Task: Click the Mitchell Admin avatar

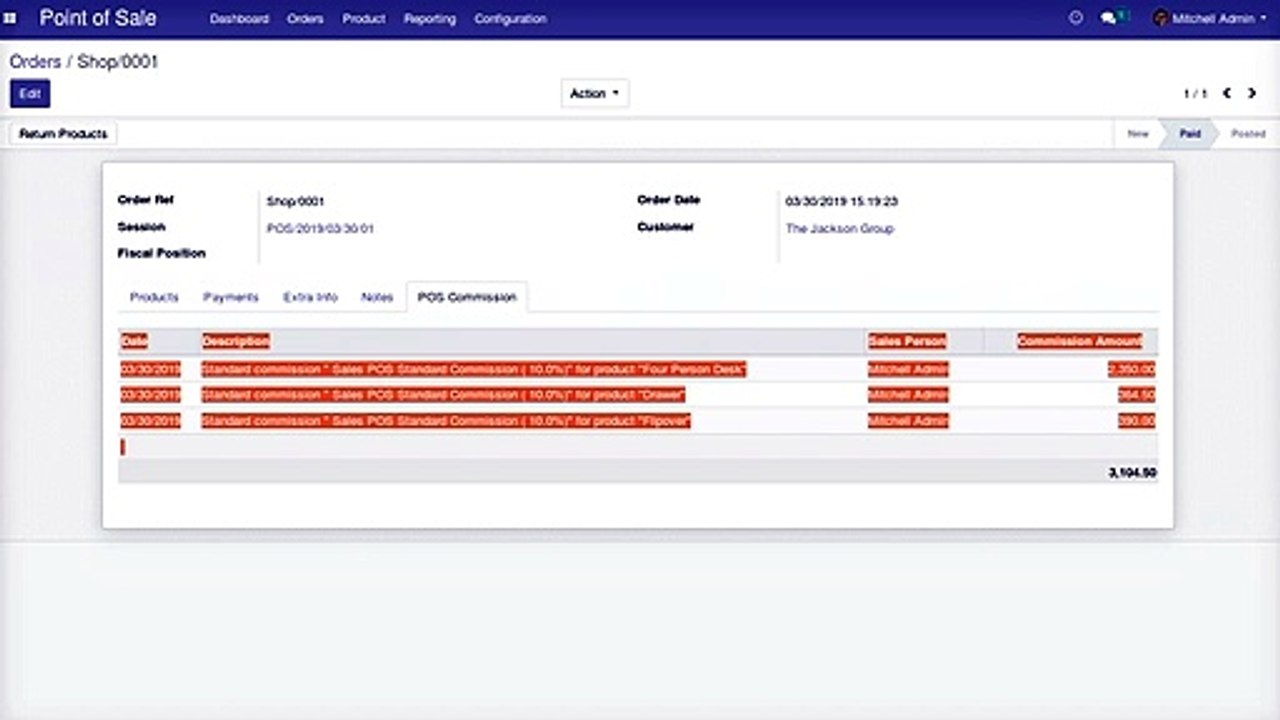Action: [x=1160, y=18]
